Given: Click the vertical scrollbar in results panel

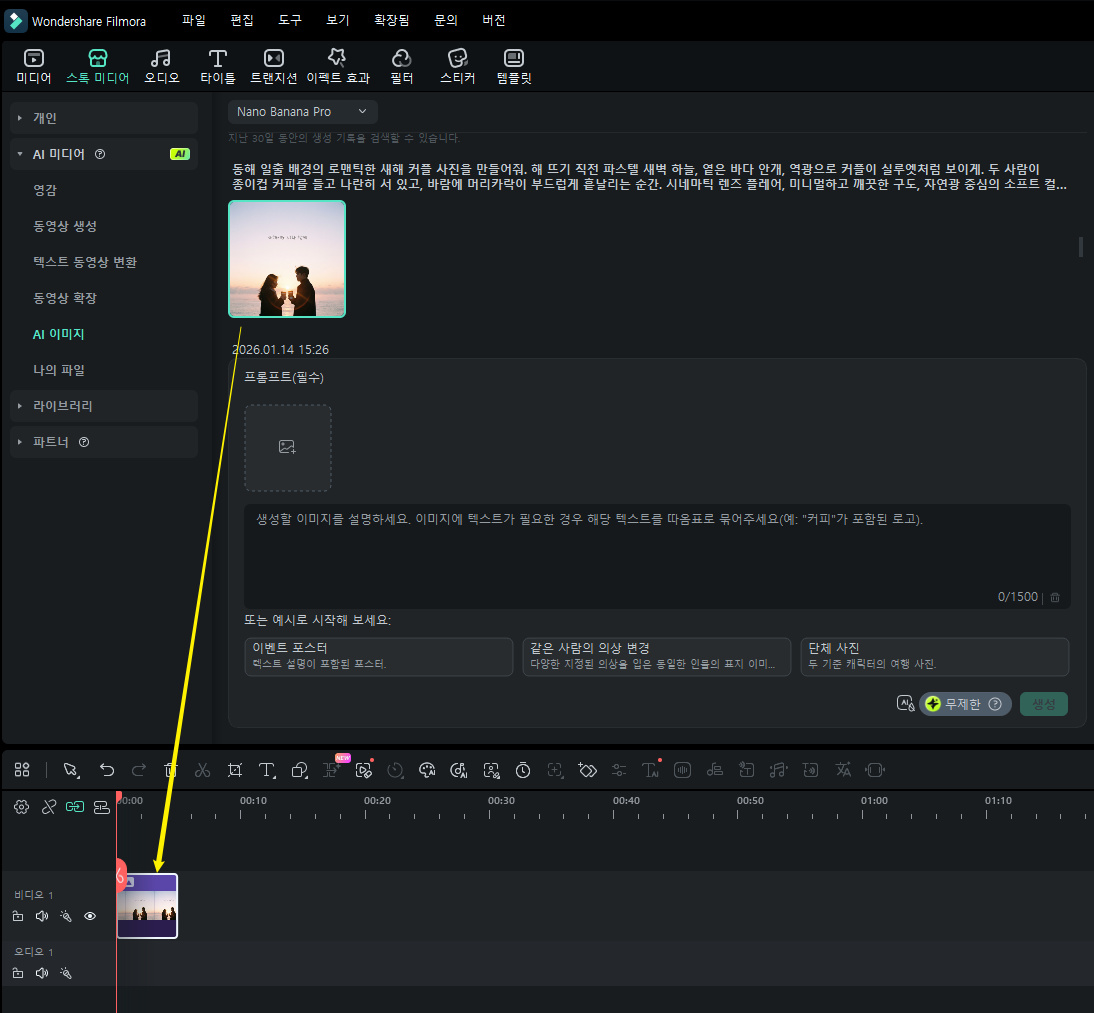Looking at the screenshot, I should click(x=1081, y=247).
